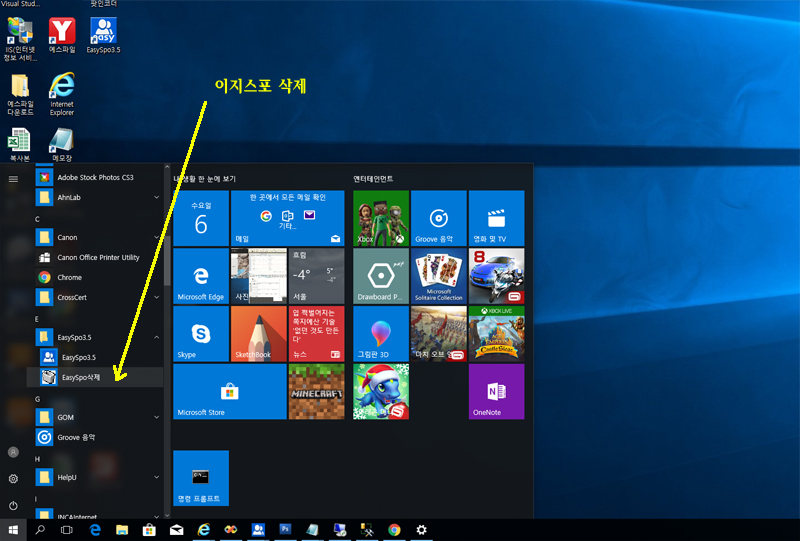Expand the CrossCert folder

156,297
